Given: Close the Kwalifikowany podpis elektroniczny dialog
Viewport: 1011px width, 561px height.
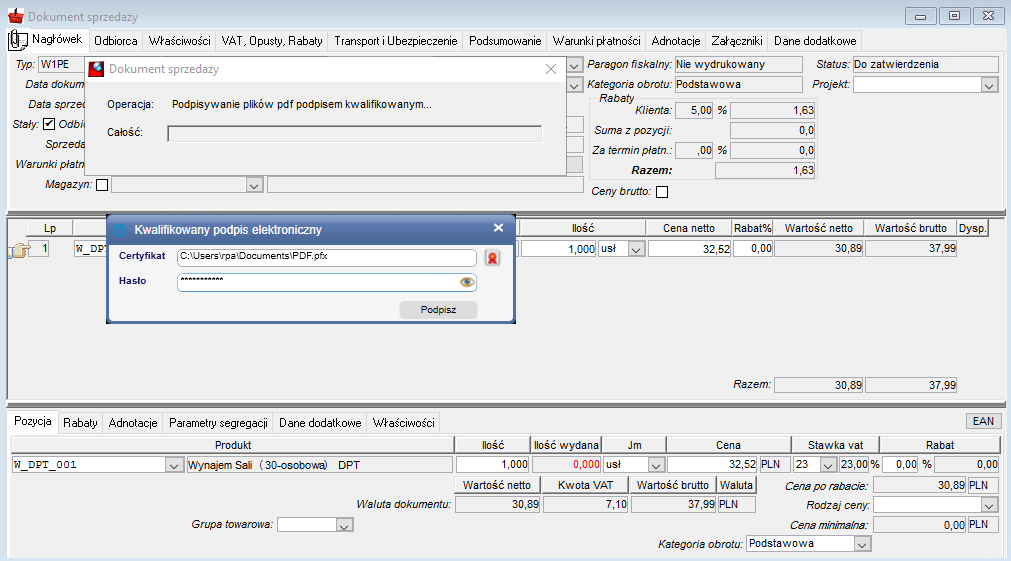Looking at the screenshot, I should click(x=498, y=228).
